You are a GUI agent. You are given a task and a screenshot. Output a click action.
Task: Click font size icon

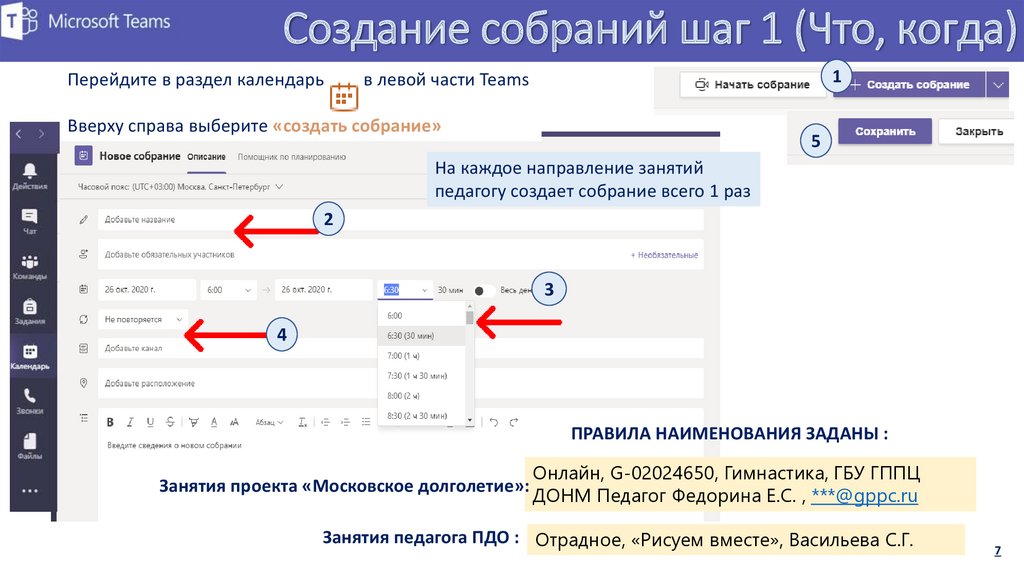pos(234,423)
